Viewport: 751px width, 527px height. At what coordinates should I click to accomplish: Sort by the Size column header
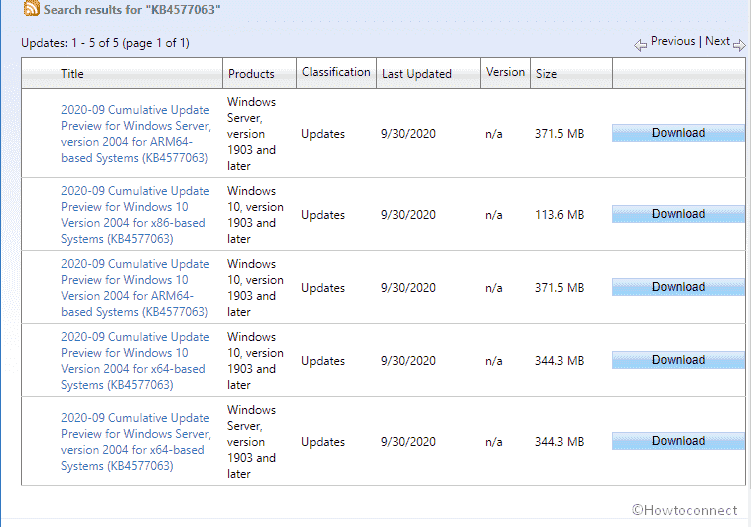546,73
